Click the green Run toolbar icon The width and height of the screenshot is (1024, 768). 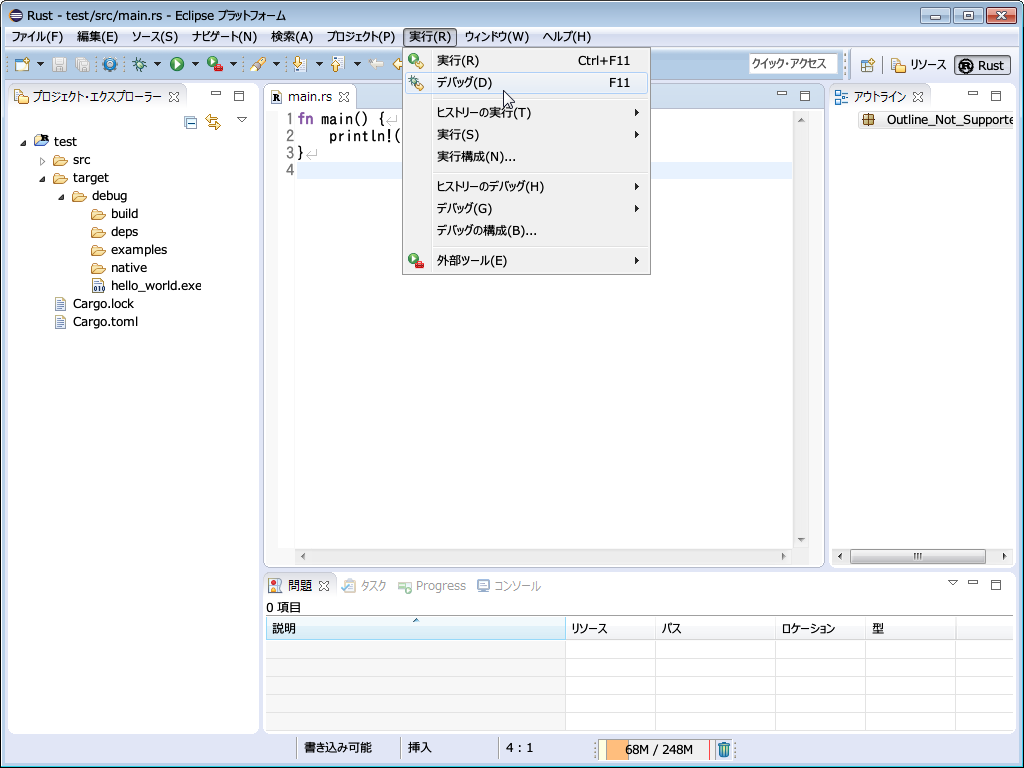177,64
